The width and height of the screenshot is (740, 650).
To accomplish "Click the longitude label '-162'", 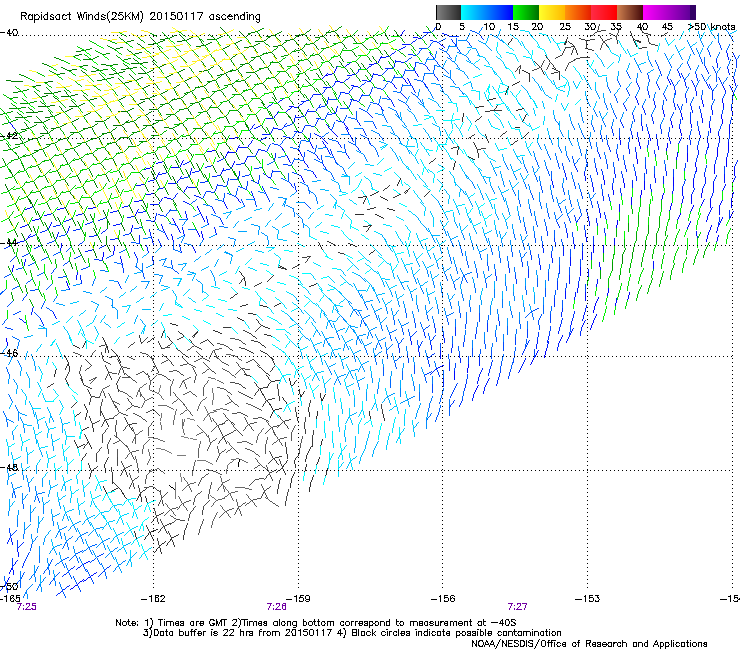I will click(153, 599).
